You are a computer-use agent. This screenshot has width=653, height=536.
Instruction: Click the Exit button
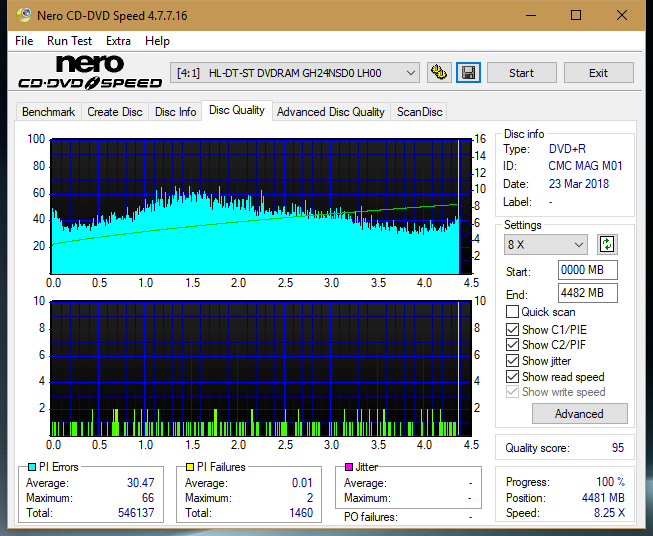(598, 73)
